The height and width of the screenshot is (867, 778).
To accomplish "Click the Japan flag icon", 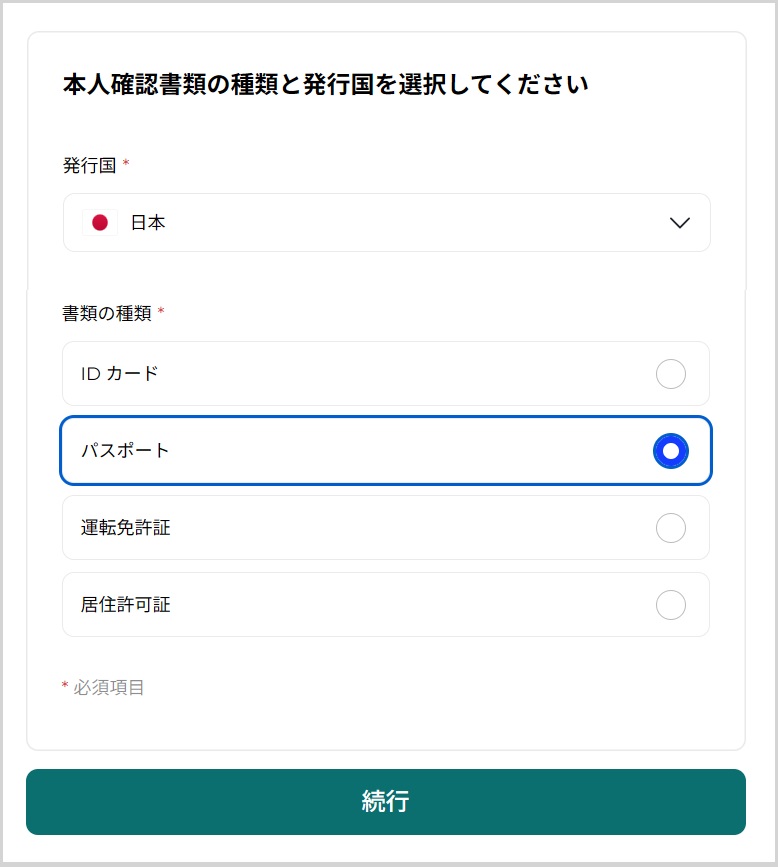I will point(100,223).
